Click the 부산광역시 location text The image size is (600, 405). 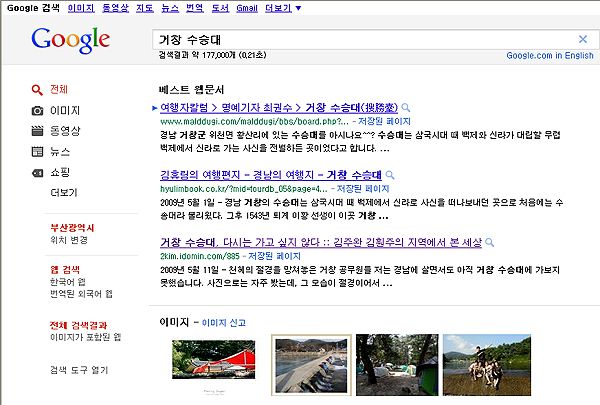click(x=72, y=228)
